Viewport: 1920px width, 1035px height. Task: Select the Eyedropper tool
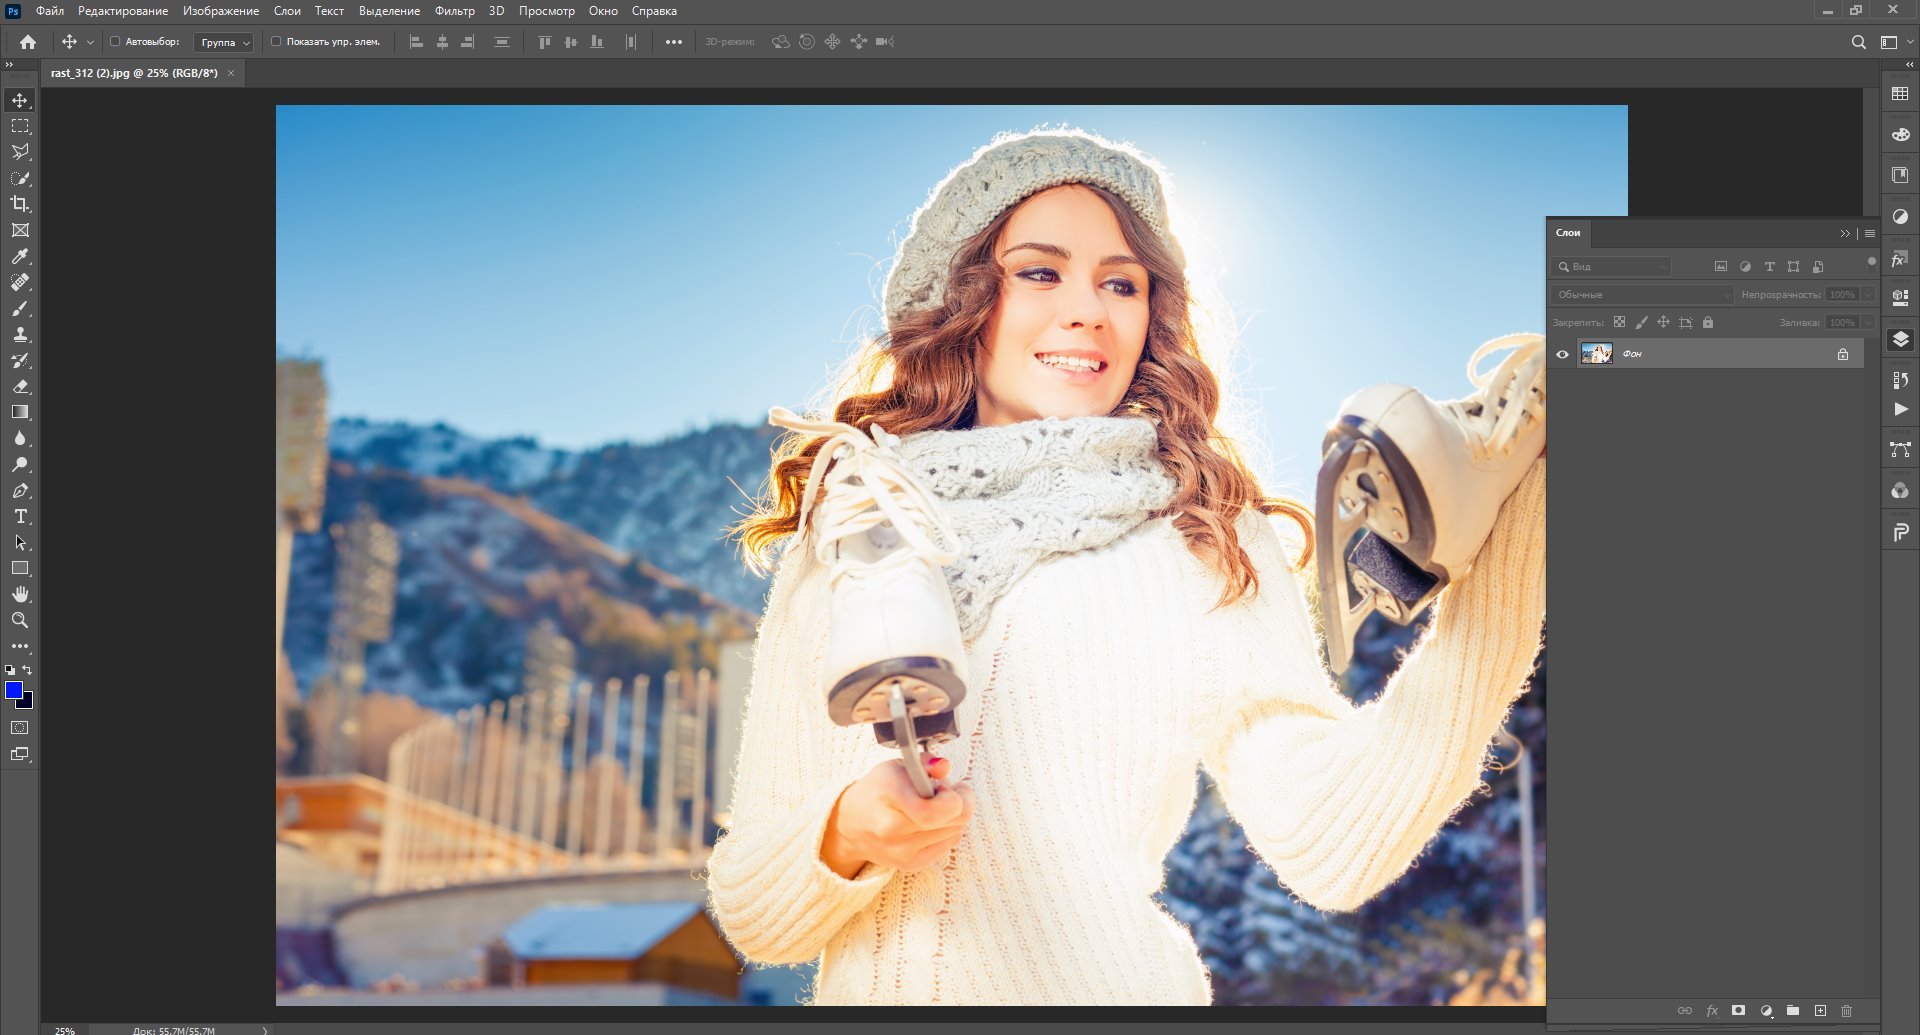click(x=20, y=256)
